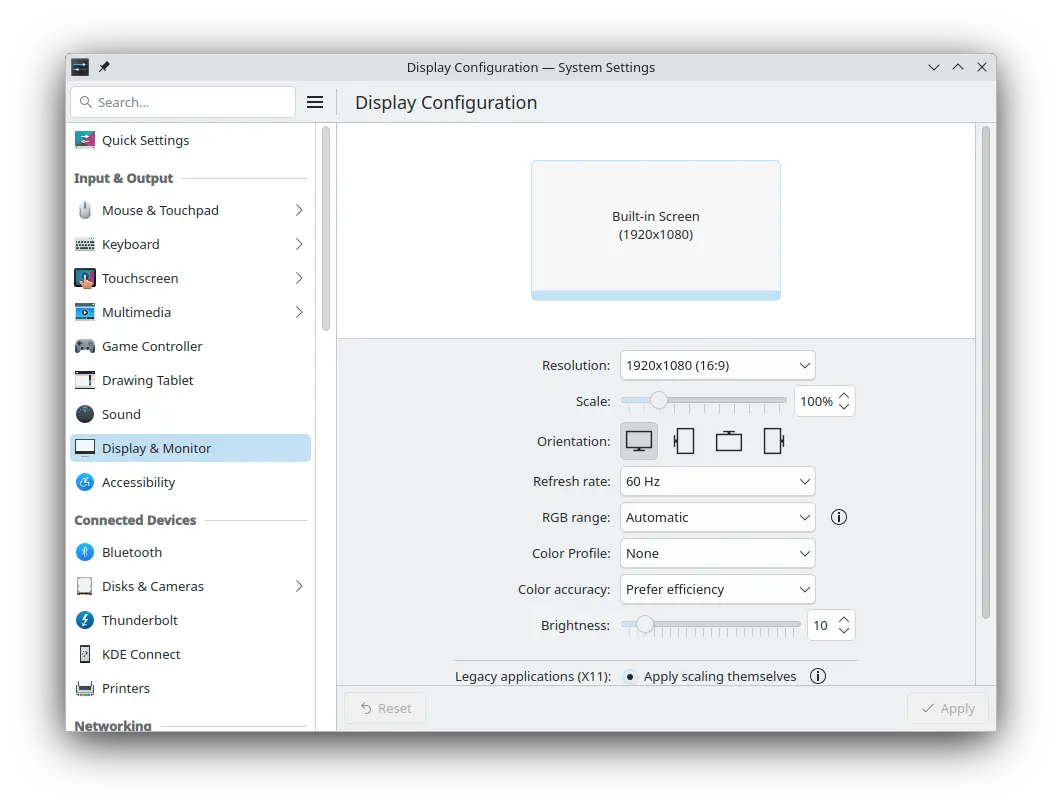Select portrait left rotated orientation icon

684,441
